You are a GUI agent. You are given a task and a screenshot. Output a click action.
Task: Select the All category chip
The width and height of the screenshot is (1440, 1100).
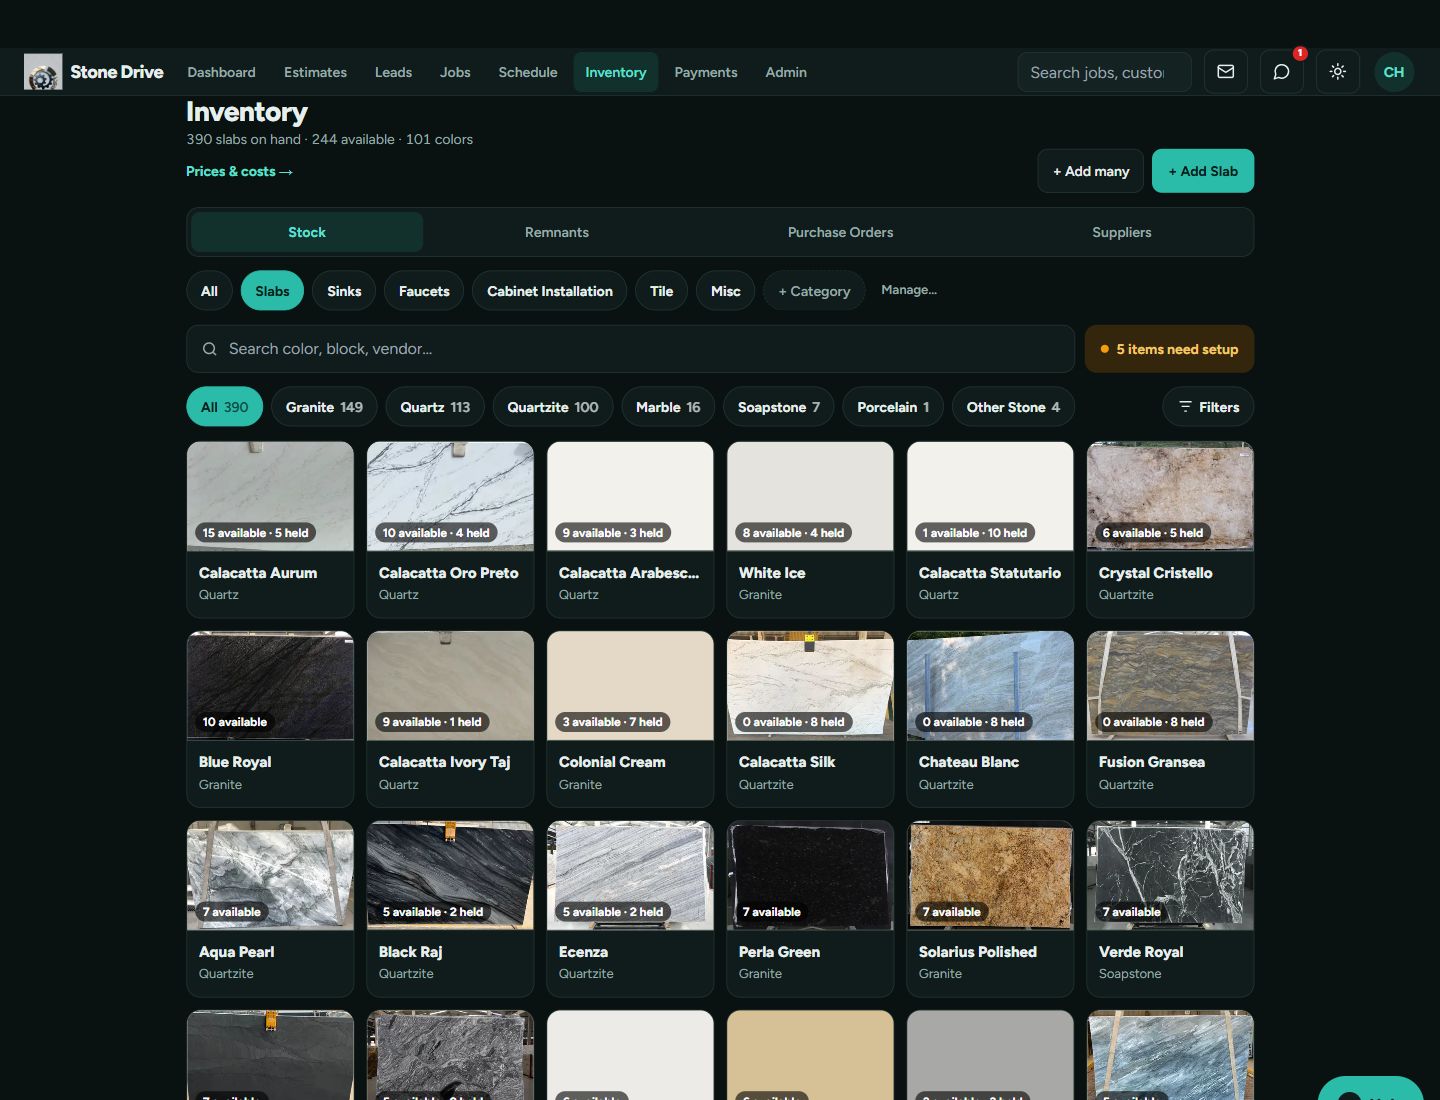(209, 291)
